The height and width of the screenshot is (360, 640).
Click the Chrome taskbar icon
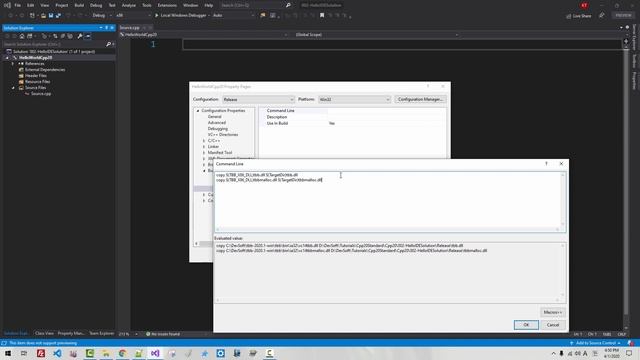coord(122,353)
